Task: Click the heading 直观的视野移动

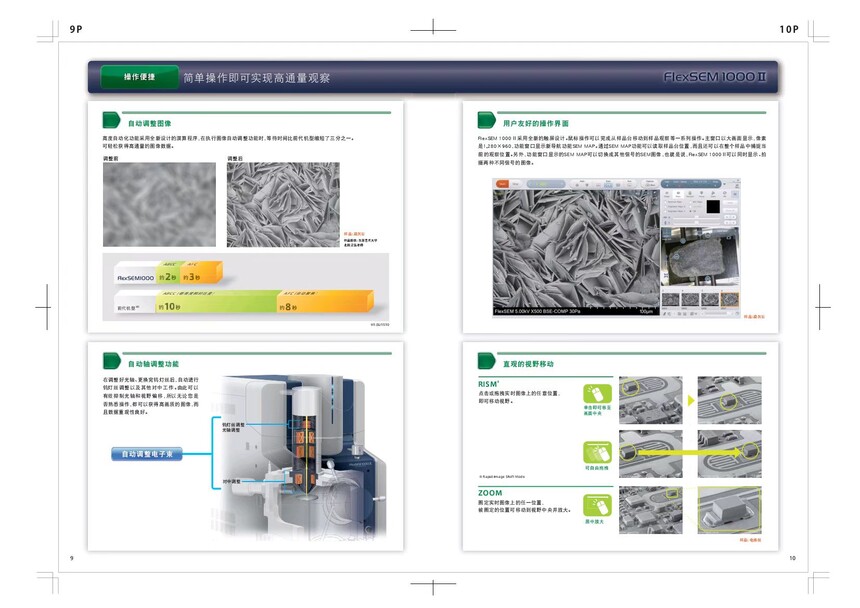Action: coord(528,364)
